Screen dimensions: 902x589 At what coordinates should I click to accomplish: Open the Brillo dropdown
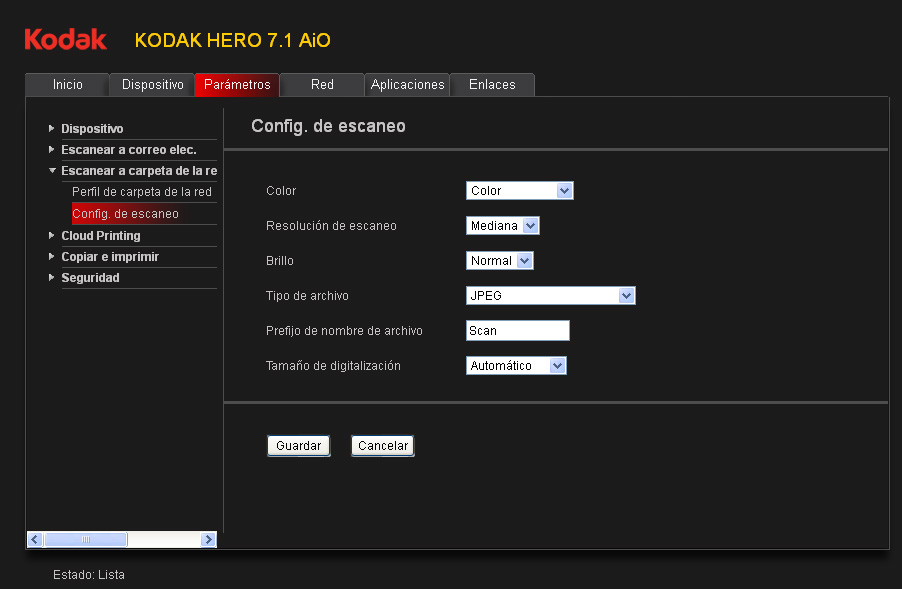point(499,261)
